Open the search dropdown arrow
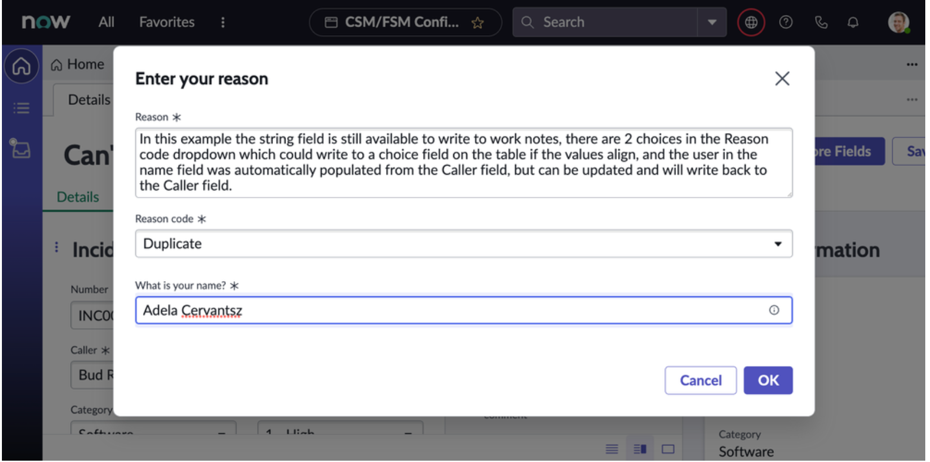Screen dimensions: 930x462 click(712, 22)
